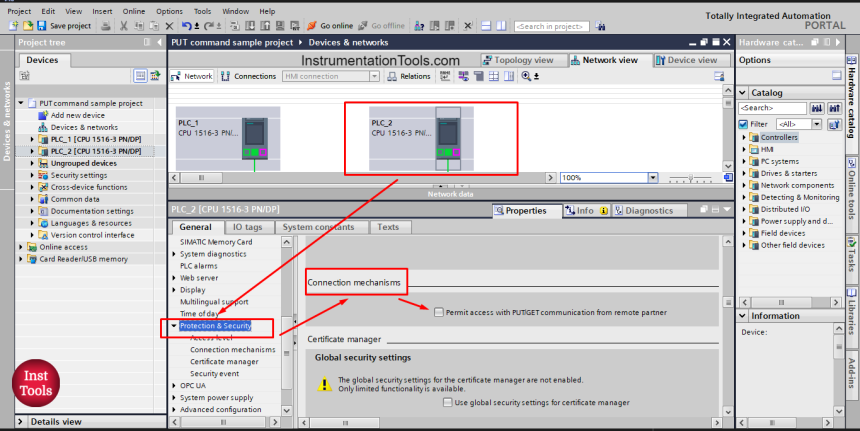Screen dimensions: 860x431
Task: Collapse the Project tree with arrow icon
Action: [159, 42]
